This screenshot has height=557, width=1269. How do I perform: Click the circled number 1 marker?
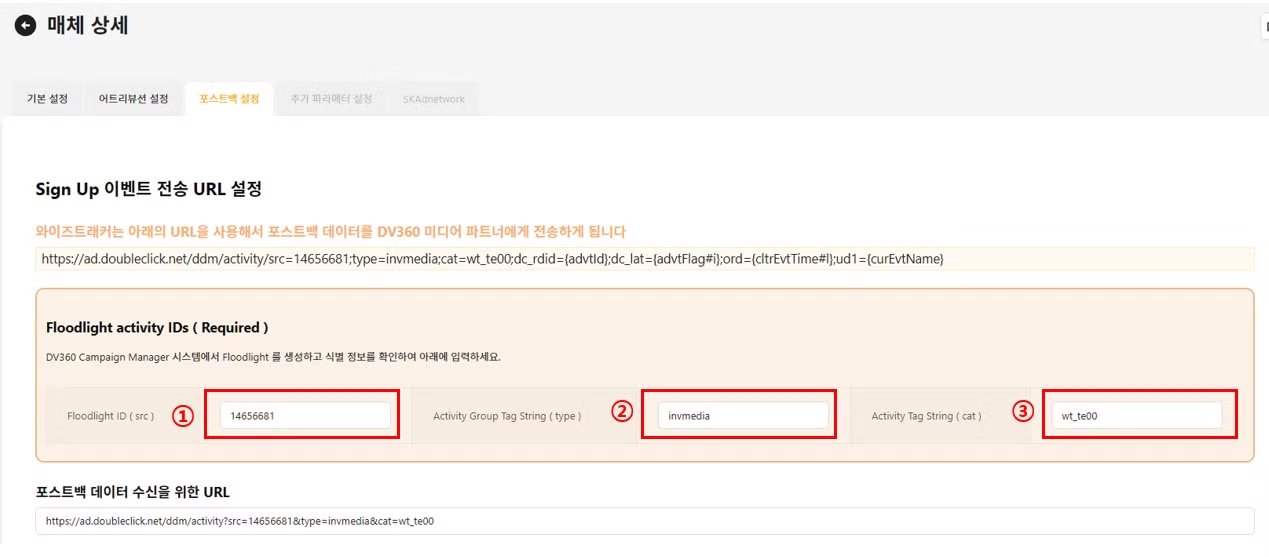coord(181,415)
